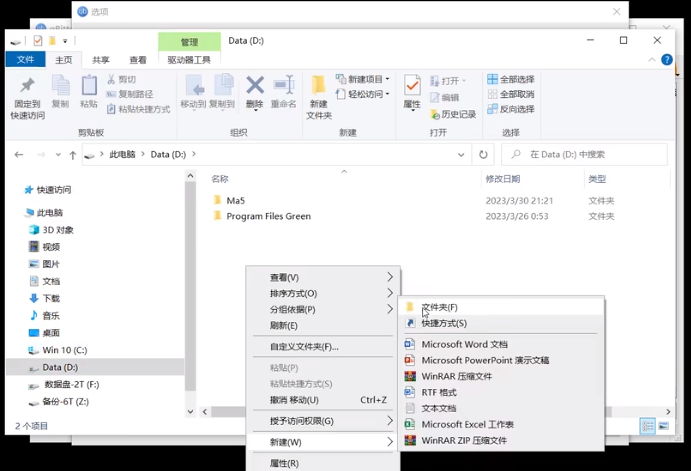691x471 pixels.
Task: Click Properties (属性) in context menu
Action: pos(323,463)
